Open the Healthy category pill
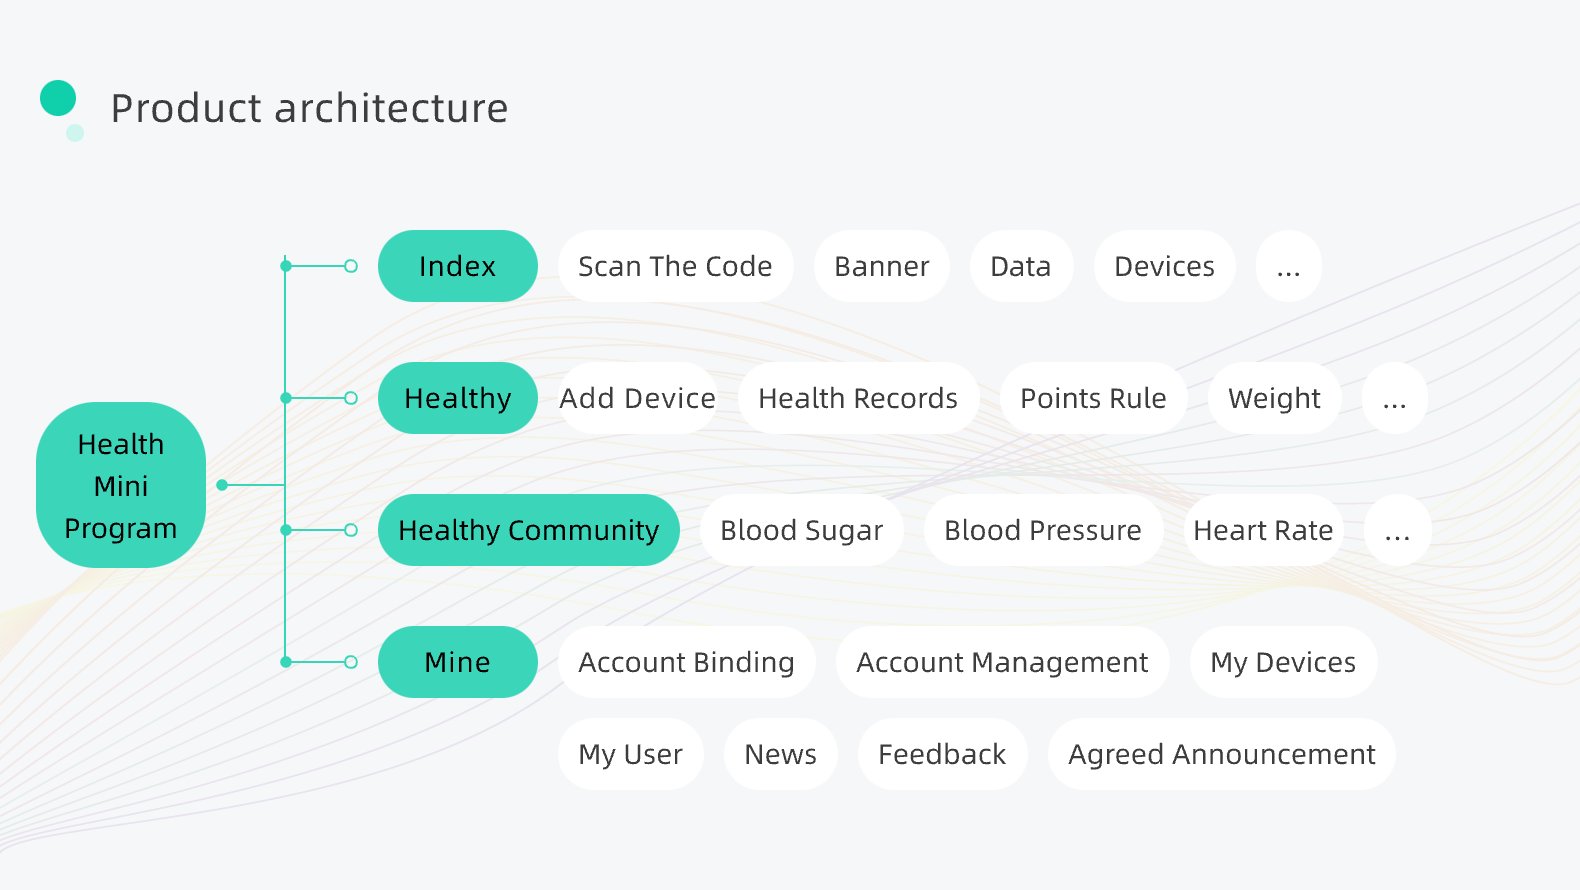 tap(457, 398)
